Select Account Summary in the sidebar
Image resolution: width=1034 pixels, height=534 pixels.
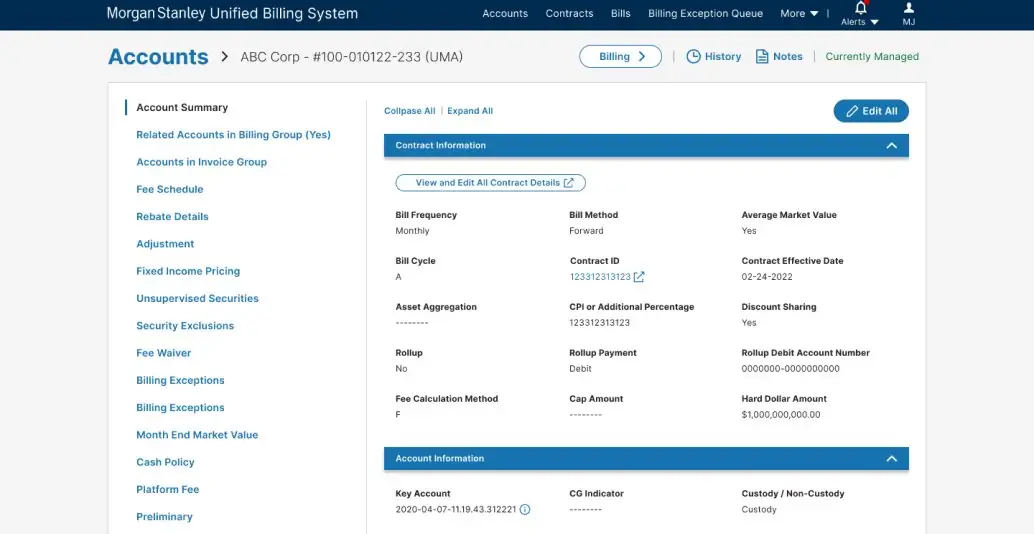pyautogui.click(x=182, y=107)
